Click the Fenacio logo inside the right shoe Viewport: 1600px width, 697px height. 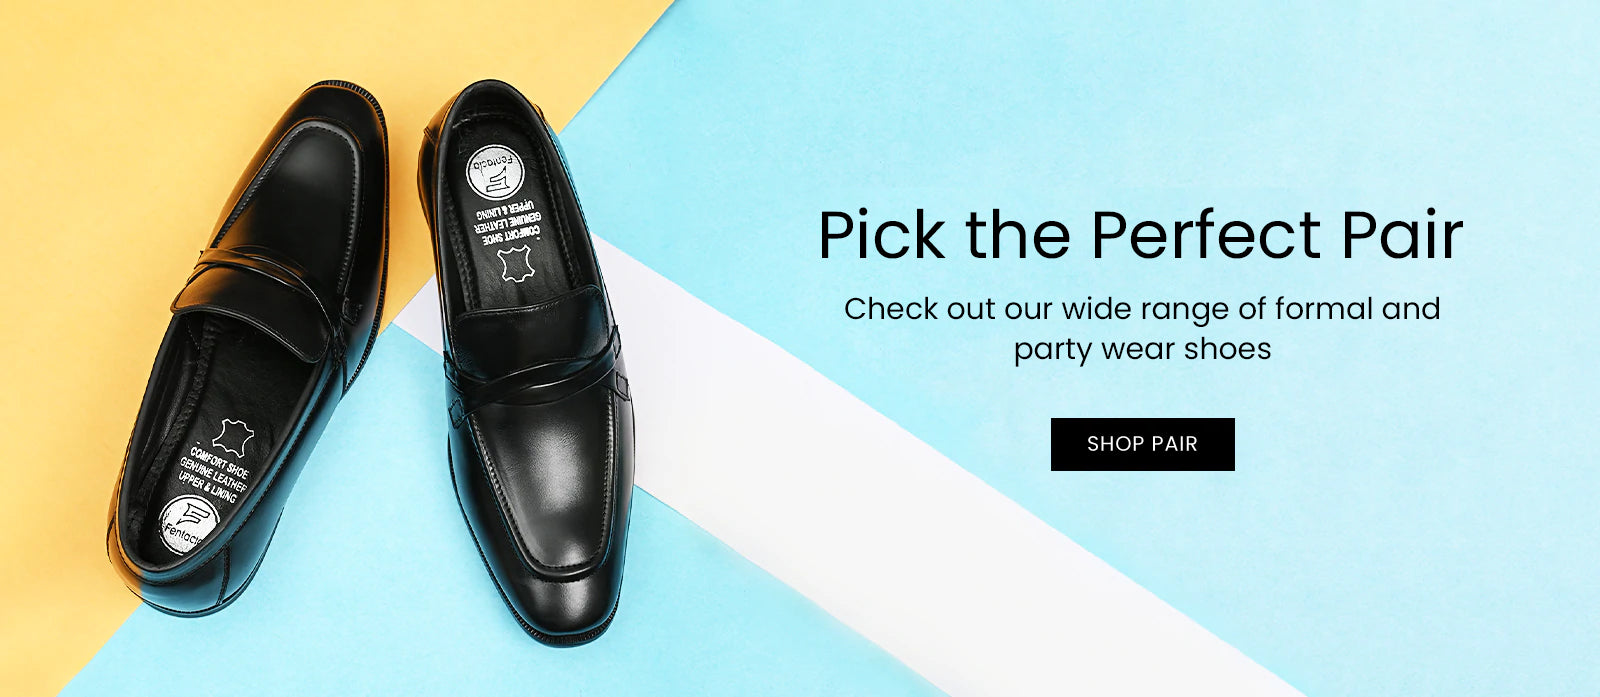tap(495, 173)
